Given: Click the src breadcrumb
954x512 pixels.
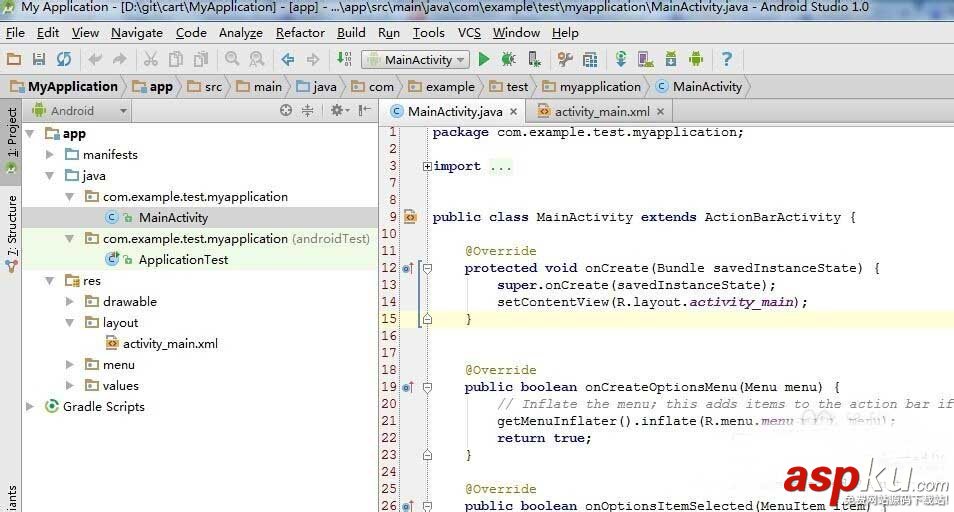Looking at the screenshot, I should [205, 87].
